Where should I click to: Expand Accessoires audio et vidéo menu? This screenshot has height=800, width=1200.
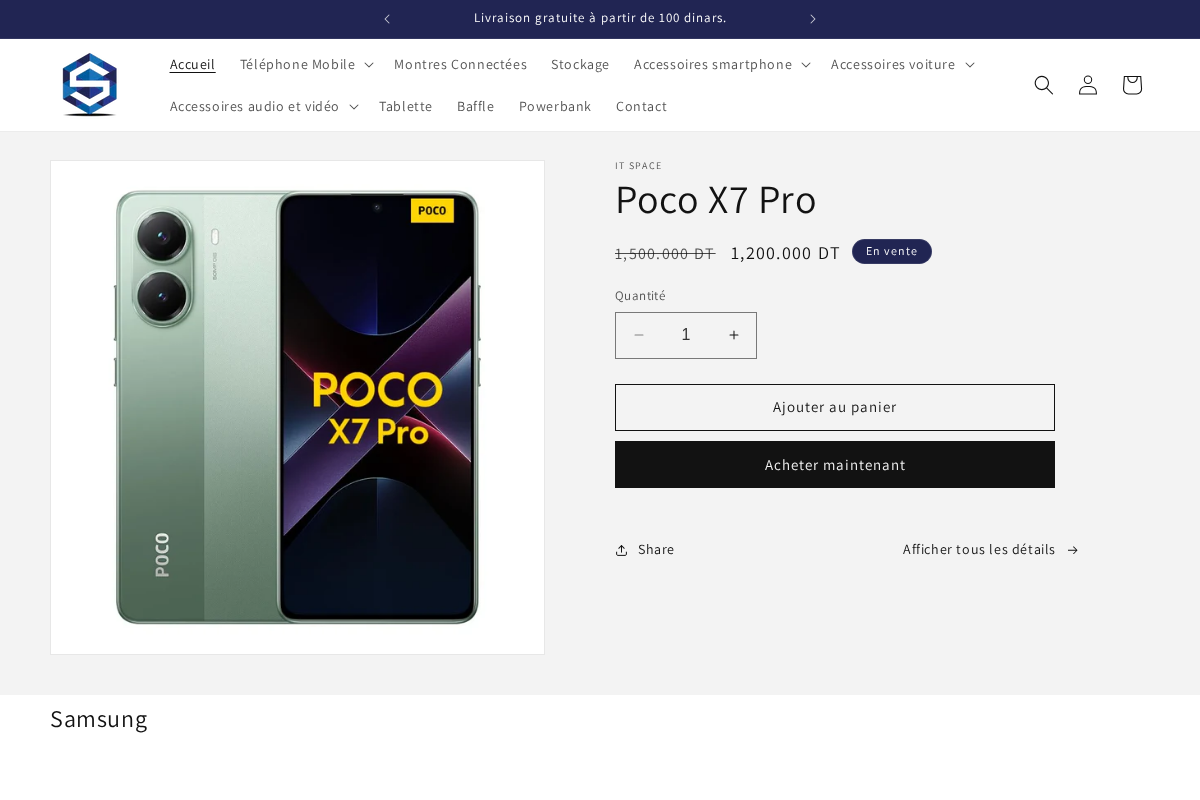[x=263, y=106]
